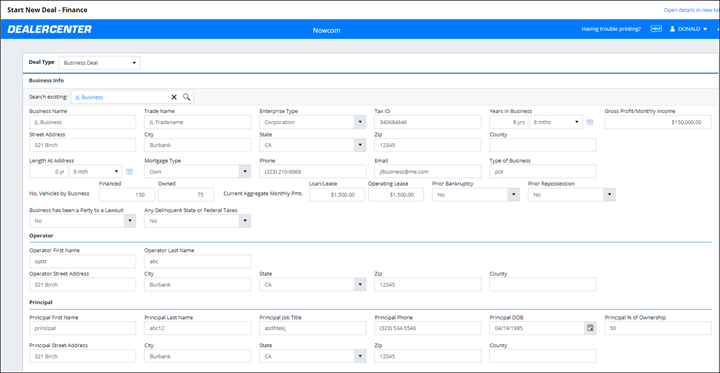Click the Operator Zip field

(x=428, y=284)
